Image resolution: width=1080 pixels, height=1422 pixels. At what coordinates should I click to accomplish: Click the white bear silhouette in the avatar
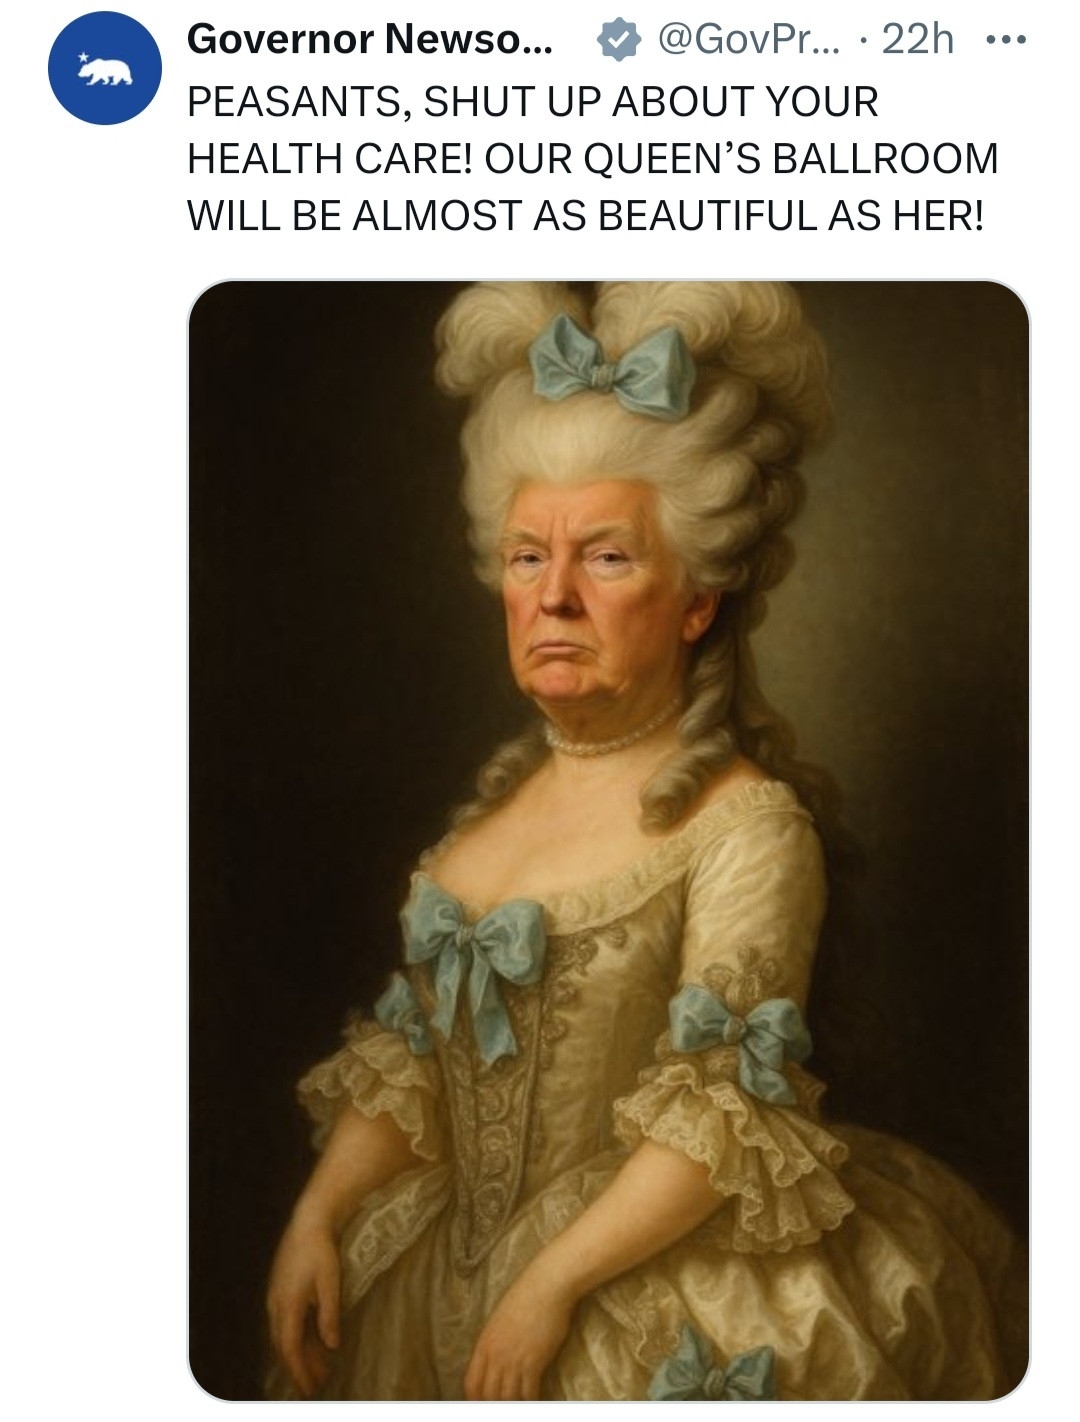click(x=108, y=72)
